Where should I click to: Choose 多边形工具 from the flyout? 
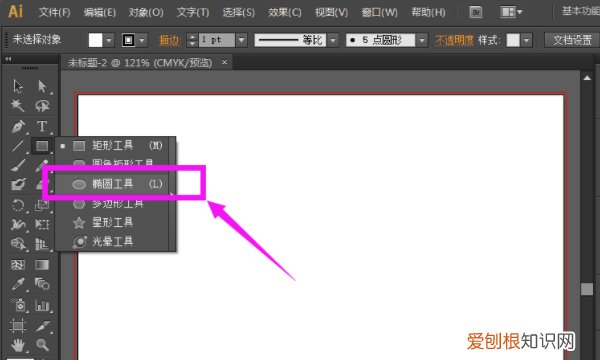pyautogui.click(x=112, y=204)
